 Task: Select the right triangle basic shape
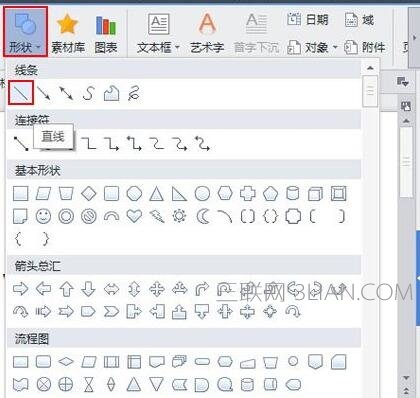(179, 194)
